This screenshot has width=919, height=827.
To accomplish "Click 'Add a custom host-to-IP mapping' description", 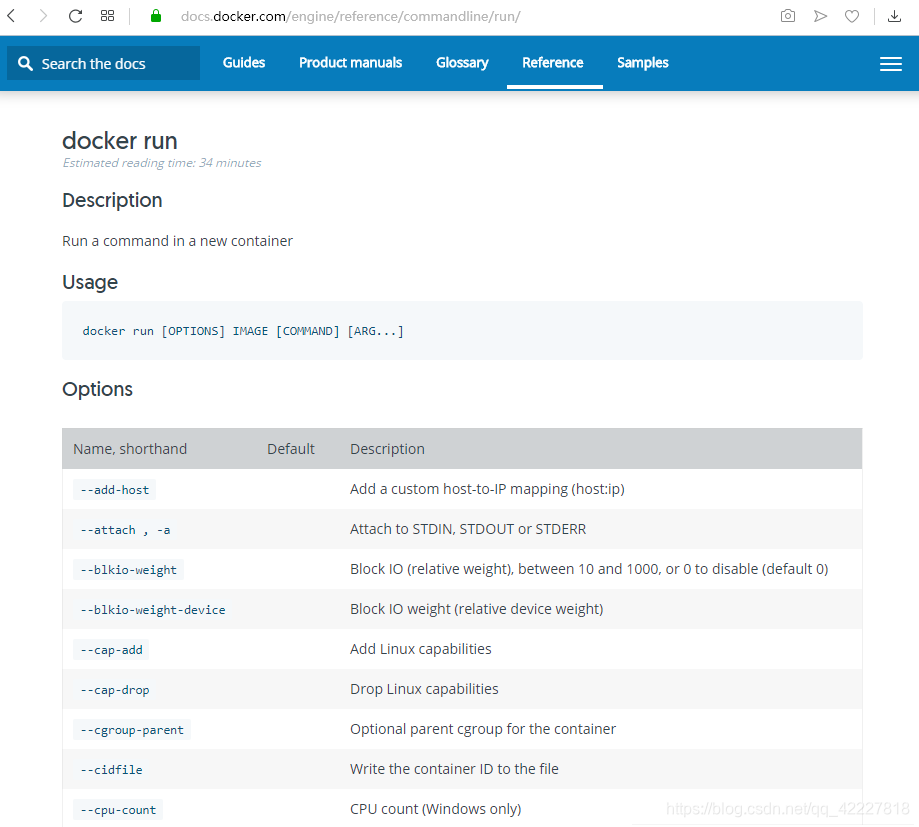I will click(487, 489).
